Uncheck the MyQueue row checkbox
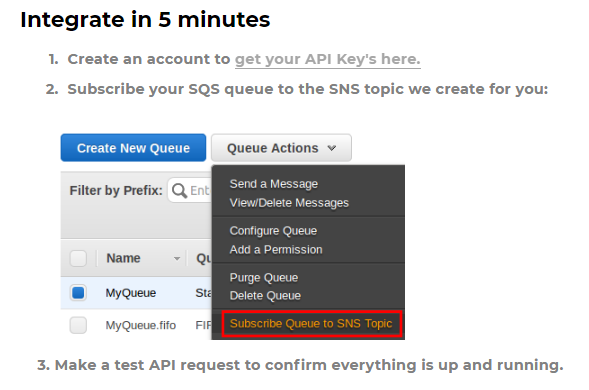This screenshot has width=589, height=390. click(78, 293)
